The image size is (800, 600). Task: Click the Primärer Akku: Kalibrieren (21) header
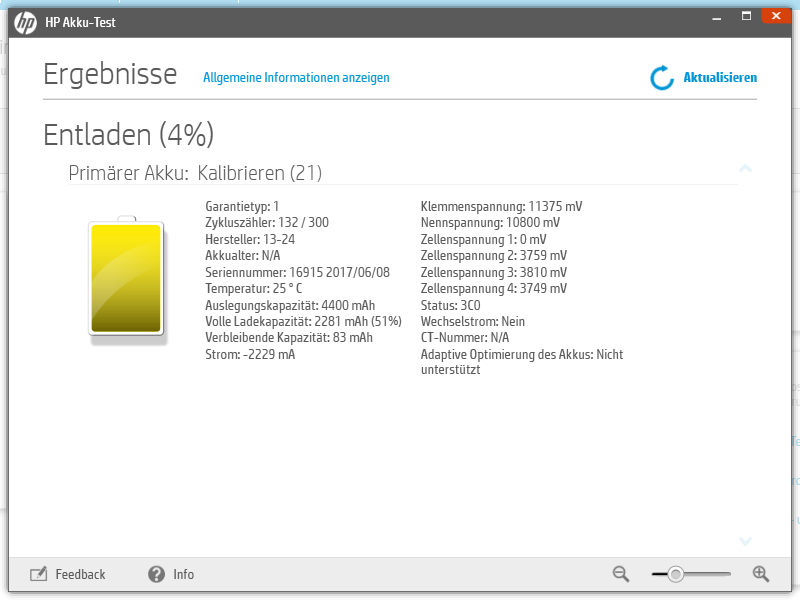[195, 173]
